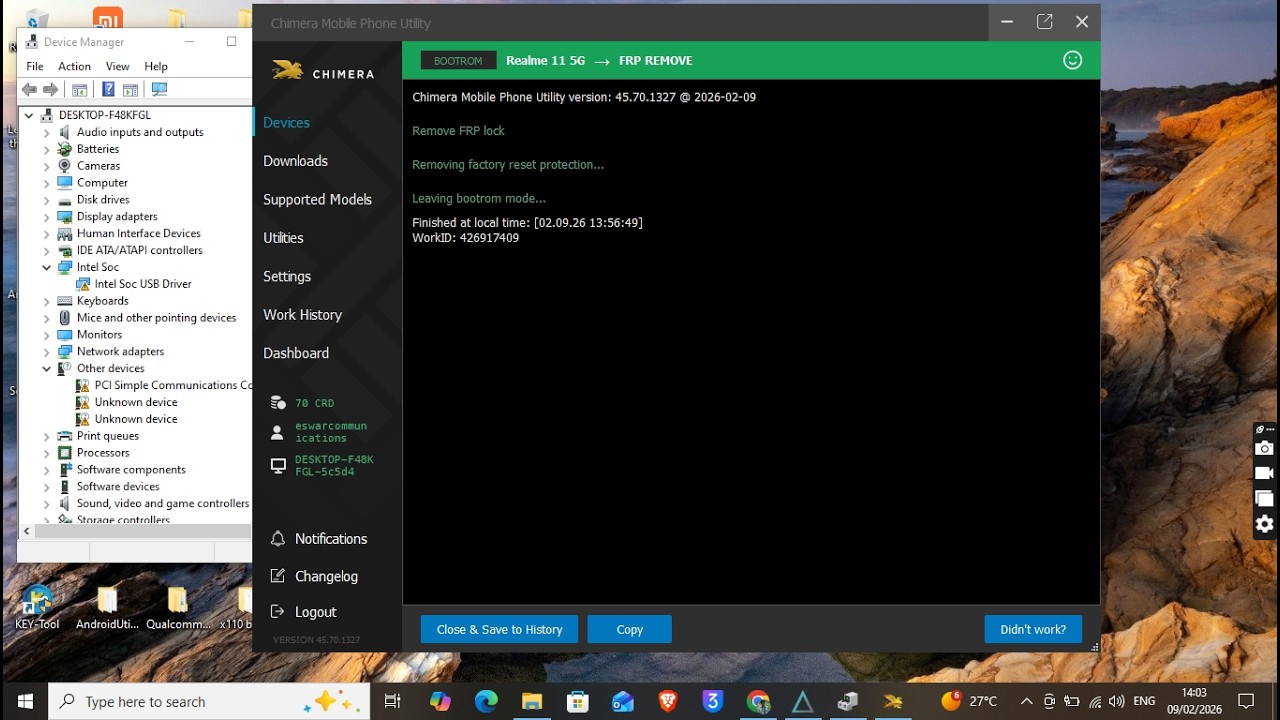Click the Notifications bell icon
This screenshot has width=1280, height=720.
(278, 538)
